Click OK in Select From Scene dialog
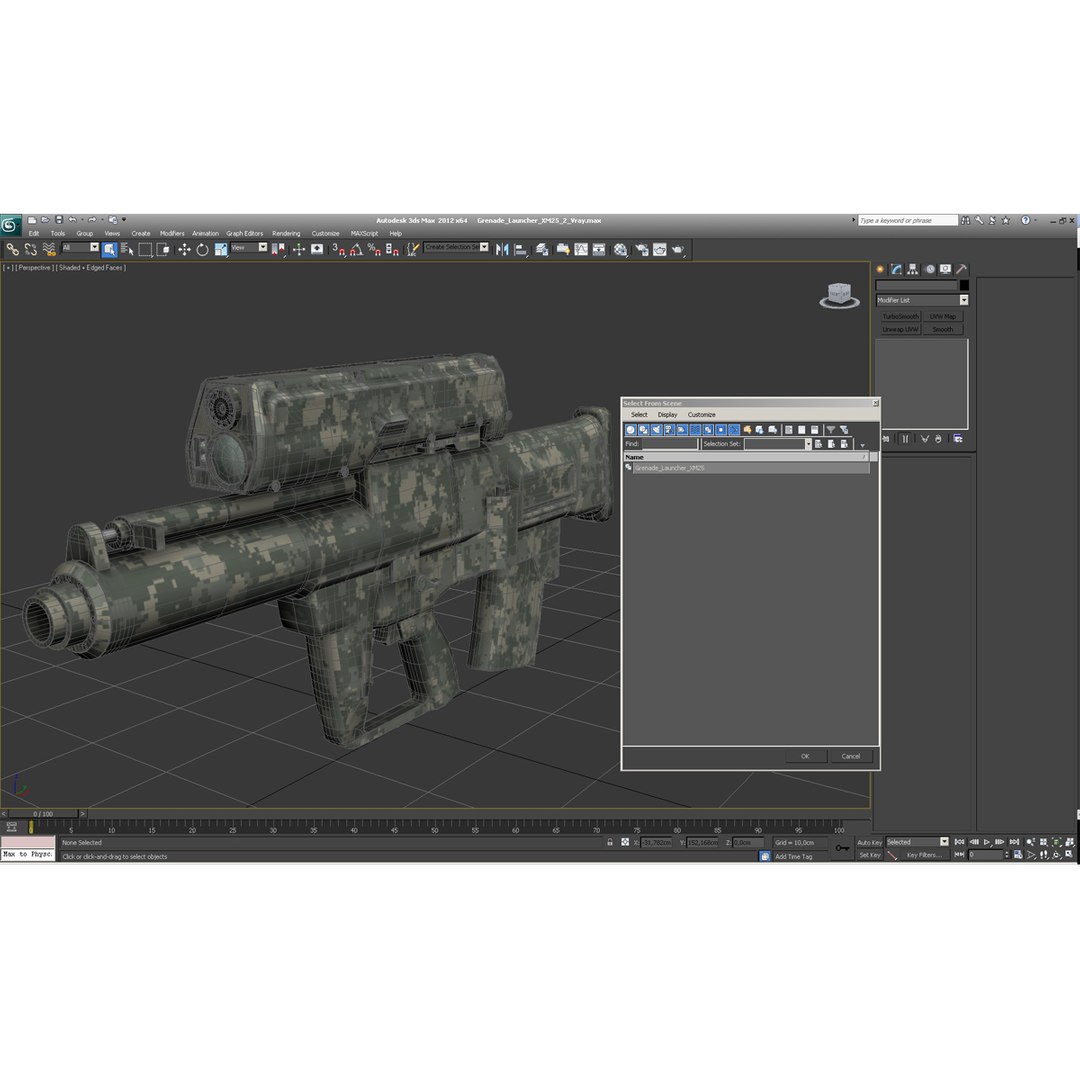Screen dimensions: 1080x1080 [x=804, y=756]
